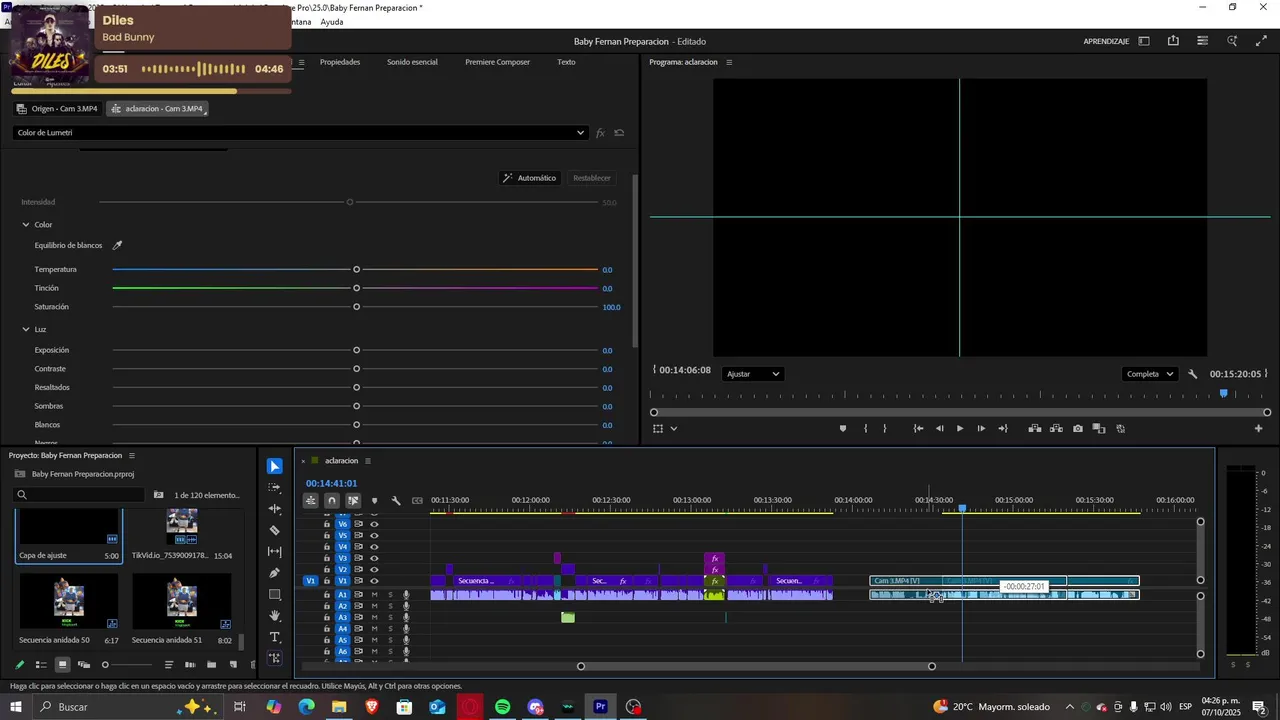
Task: Collapse the Color section
Action: click(26, 225)
